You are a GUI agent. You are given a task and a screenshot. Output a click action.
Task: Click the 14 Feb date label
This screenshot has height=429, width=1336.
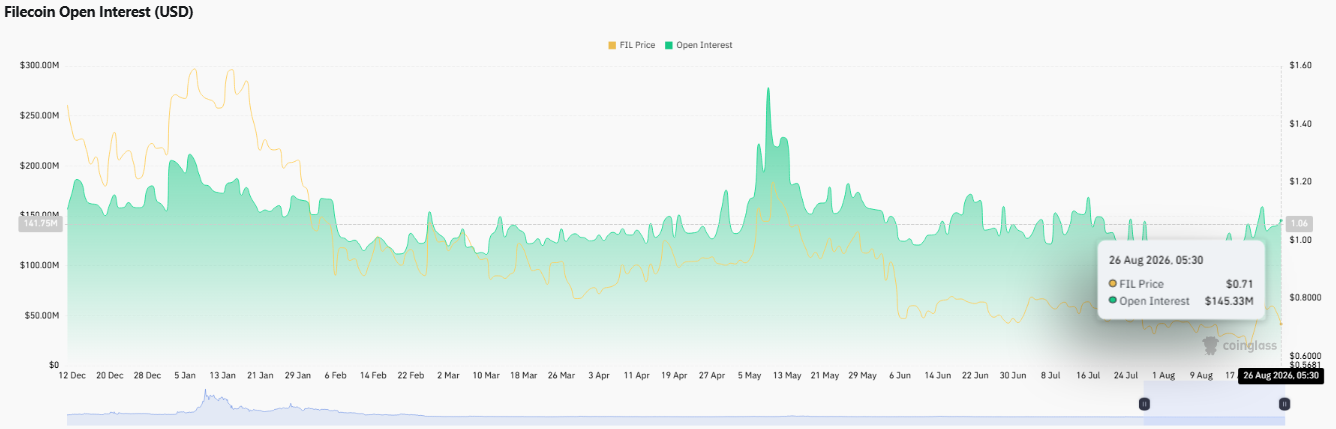coord(373,376)
